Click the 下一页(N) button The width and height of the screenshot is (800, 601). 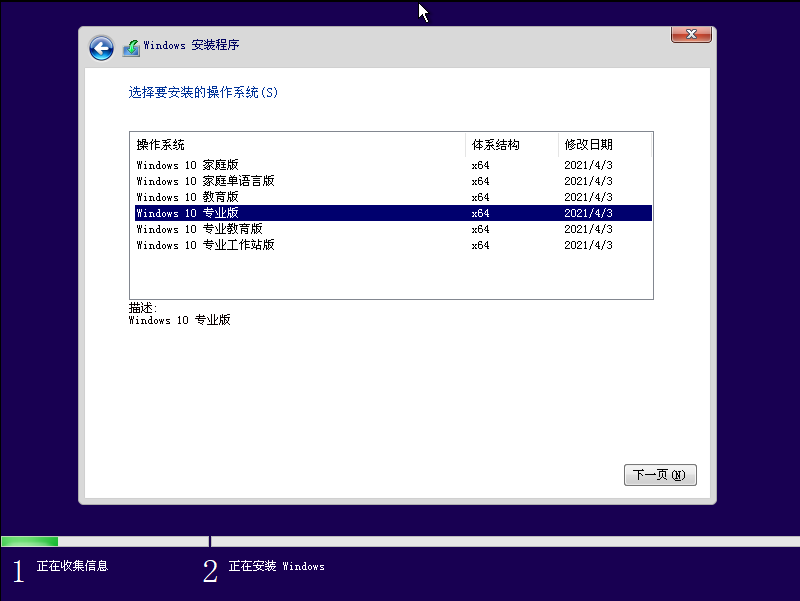[x=660, y=474]
